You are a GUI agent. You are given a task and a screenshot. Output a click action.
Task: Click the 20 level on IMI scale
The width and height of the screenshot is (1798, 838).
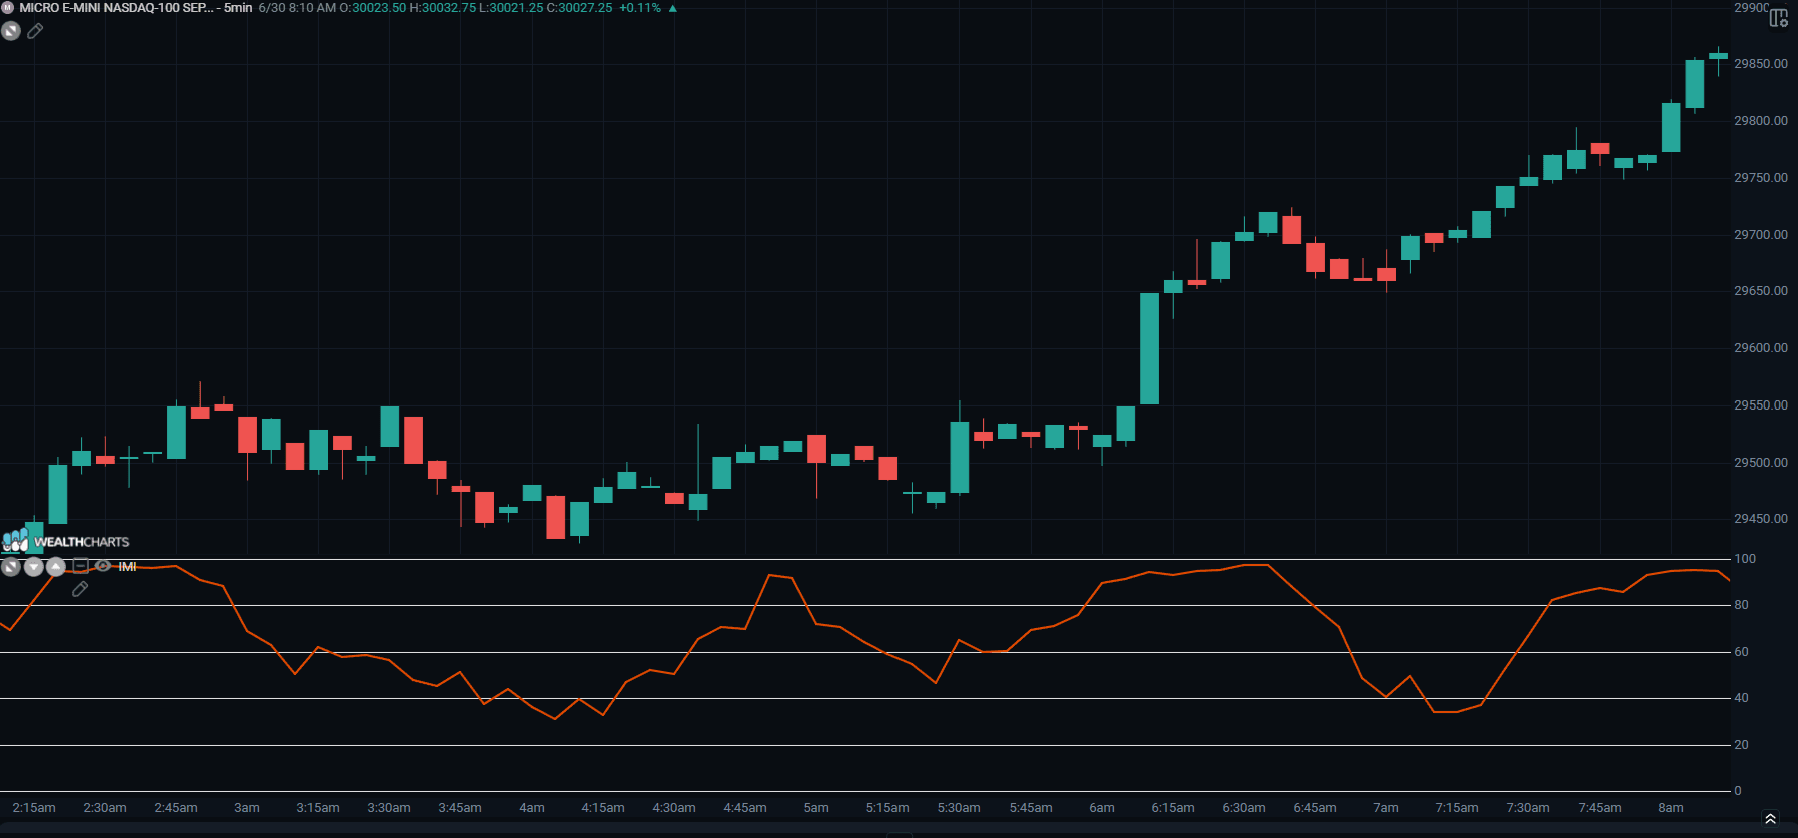[1742, 745]
